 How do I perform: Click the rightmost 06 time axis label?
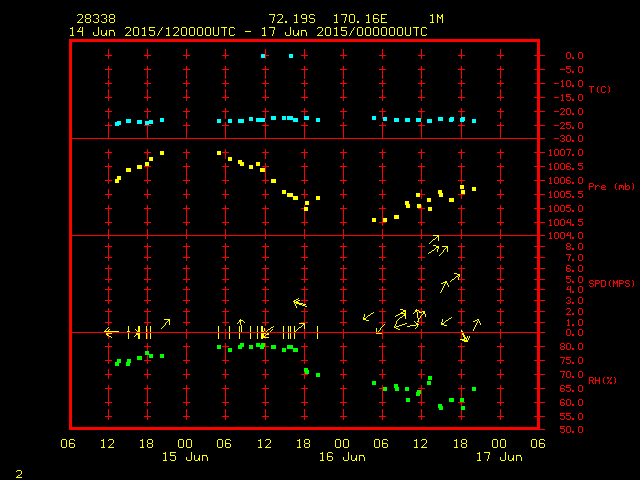pos(537,443)
